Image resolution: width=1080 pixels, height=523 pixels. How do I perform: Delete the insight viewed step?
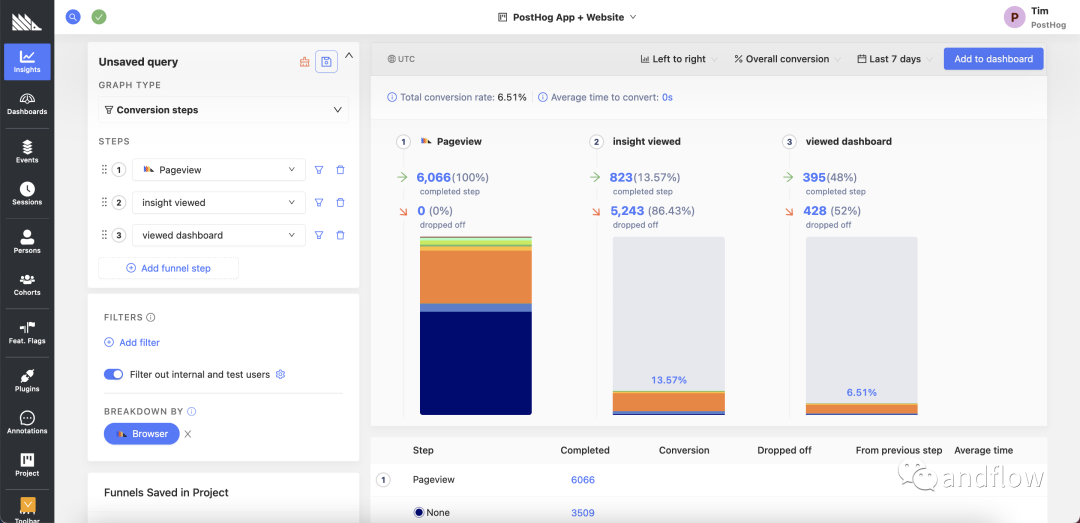coord(340,203)
